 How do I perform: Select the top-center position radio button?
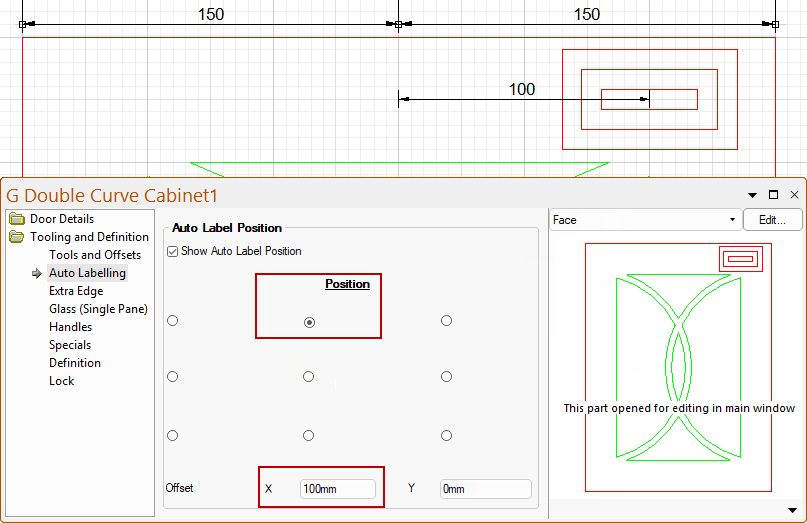[309, 322]
